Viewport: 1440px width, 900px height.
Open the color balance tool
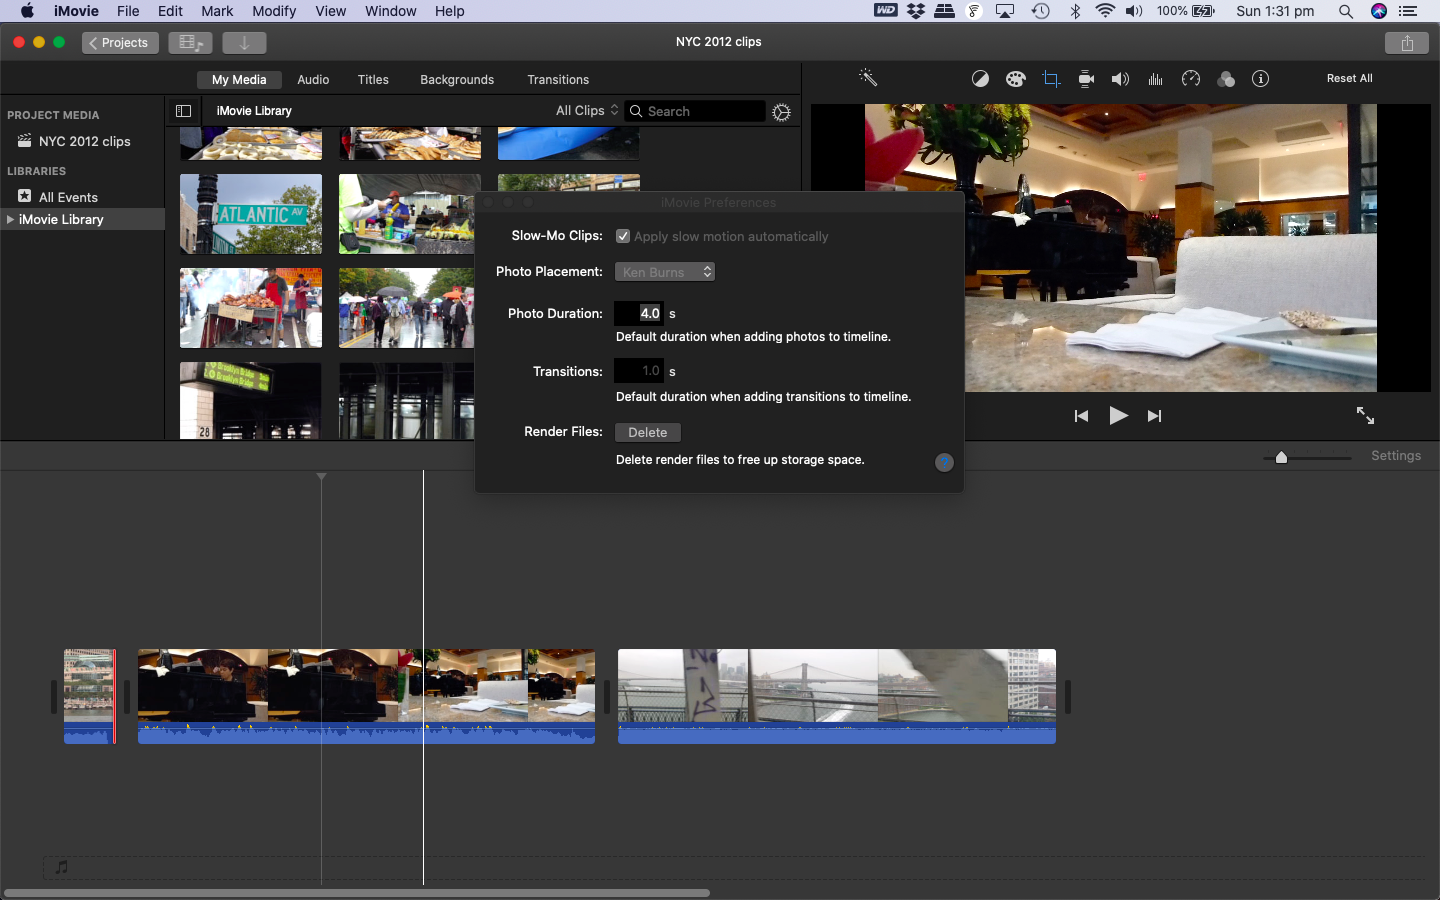pos(980,79)
